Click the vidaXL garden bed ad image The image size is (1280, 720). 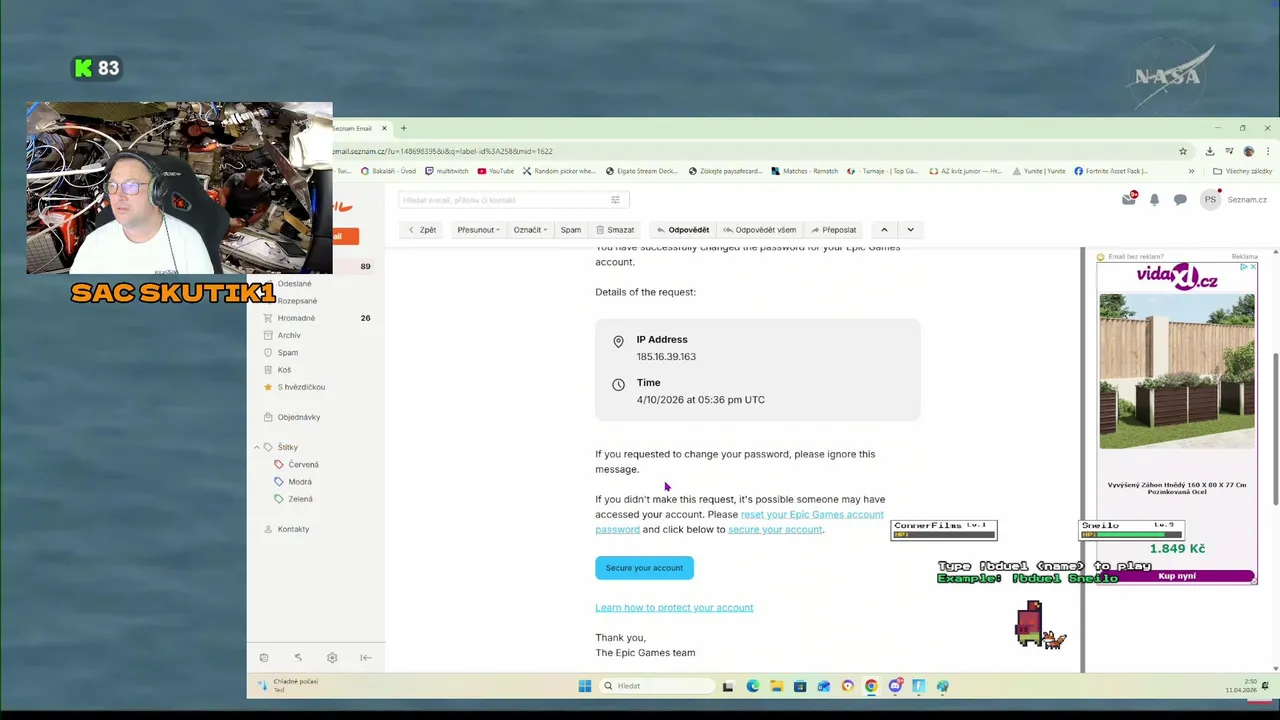[1177, 372]
